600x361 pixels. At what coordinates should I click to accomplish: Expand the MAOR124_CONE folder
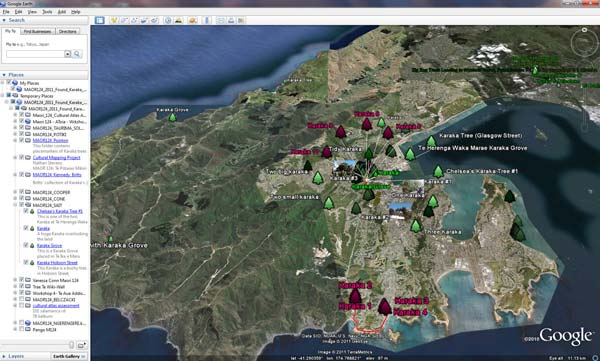coord(16,199)
